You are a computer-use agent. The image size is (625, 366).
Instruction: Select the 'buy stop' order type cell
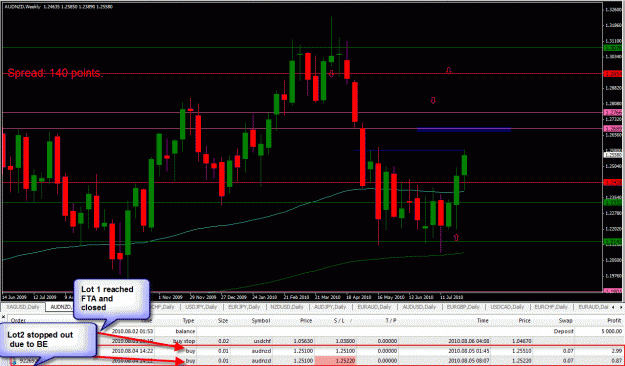[x=184, y=341]
